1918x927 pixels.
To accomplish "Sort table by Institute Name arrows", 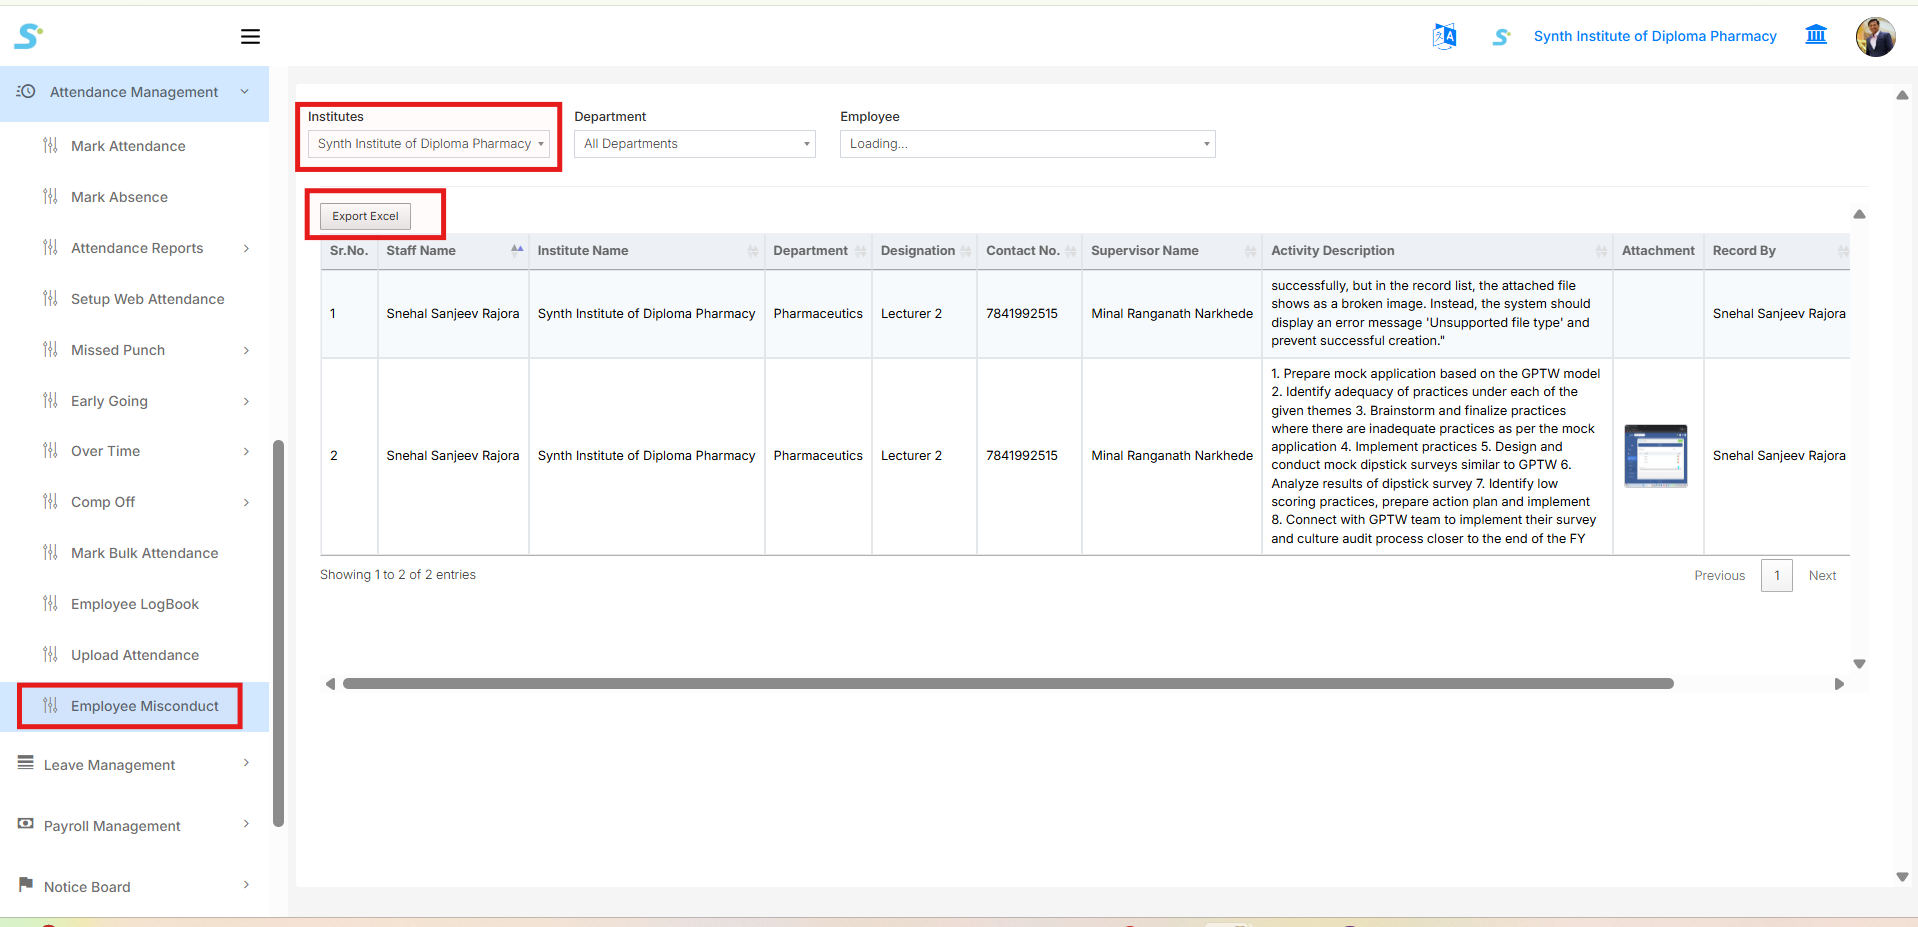I will tap(753, 251).
